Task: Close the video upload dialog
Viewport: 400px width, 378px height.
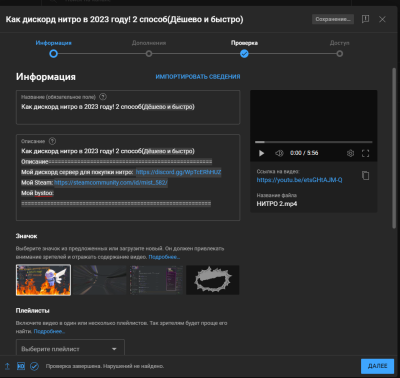Action: 382,19
